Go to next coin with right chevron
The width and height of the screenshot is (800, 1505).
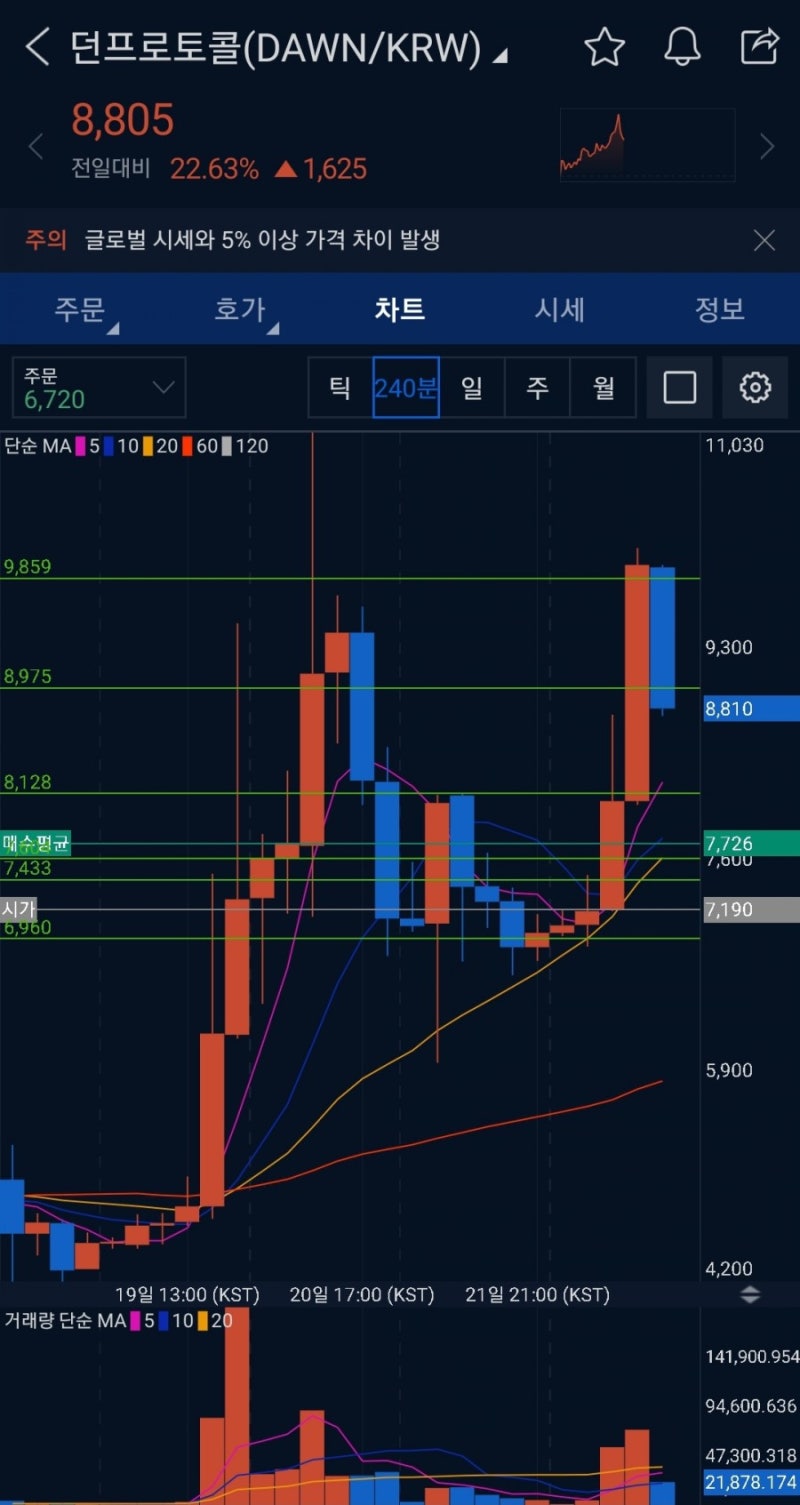point(767,147)
